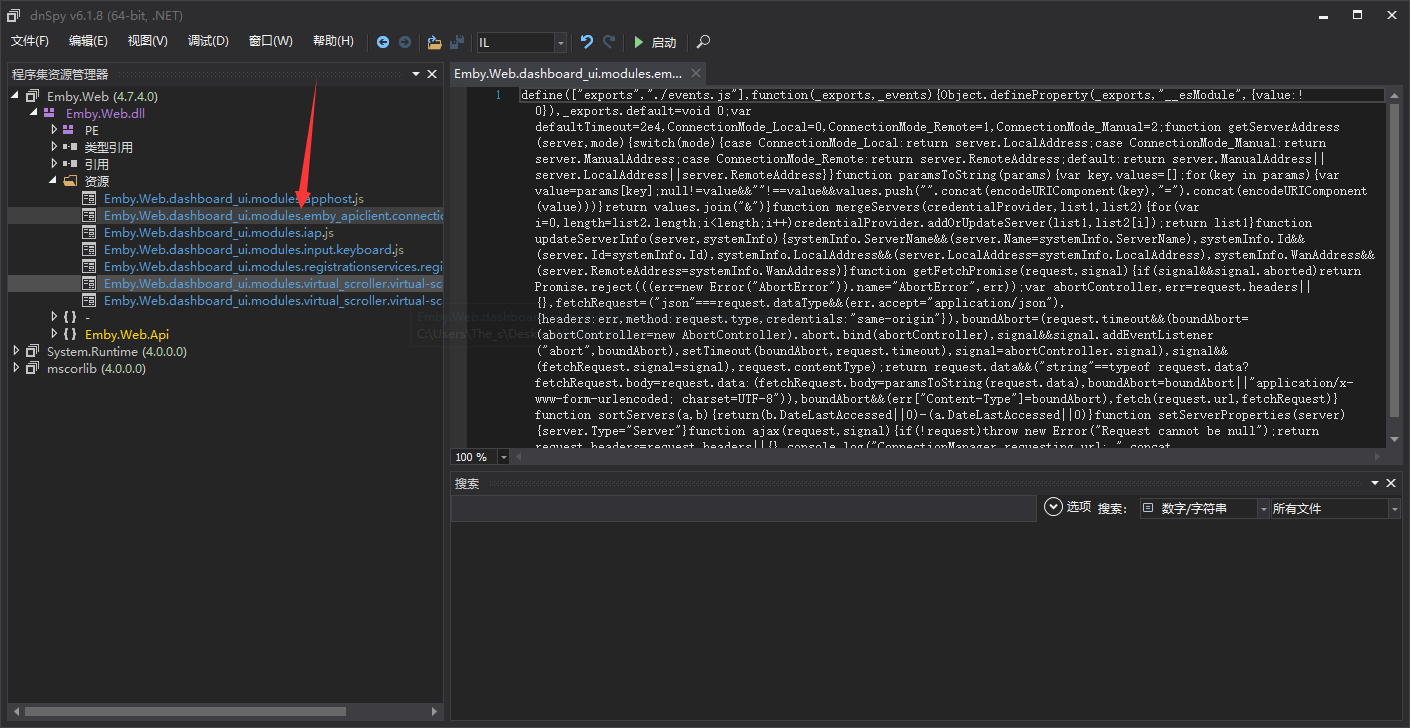Expand the 引用 node
Viewport: 1410px width, 728px height.
tap(54, 164)
